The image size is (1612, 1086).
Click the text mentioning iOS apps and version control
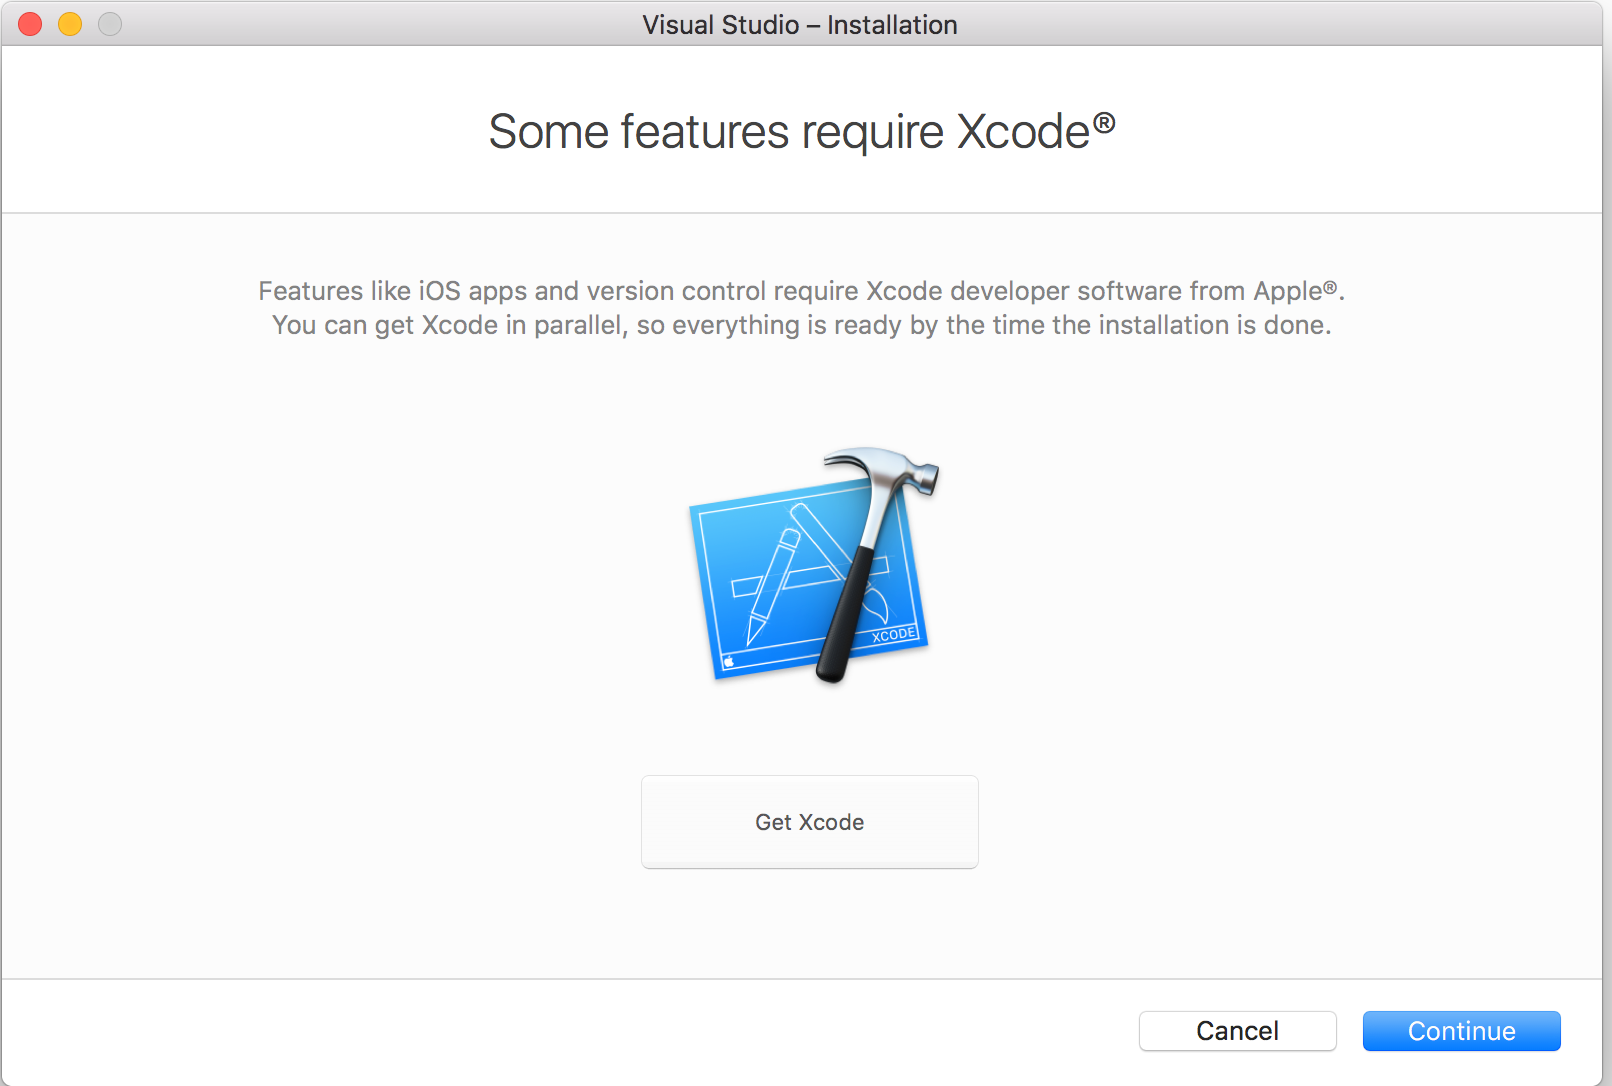coord(802,291)
